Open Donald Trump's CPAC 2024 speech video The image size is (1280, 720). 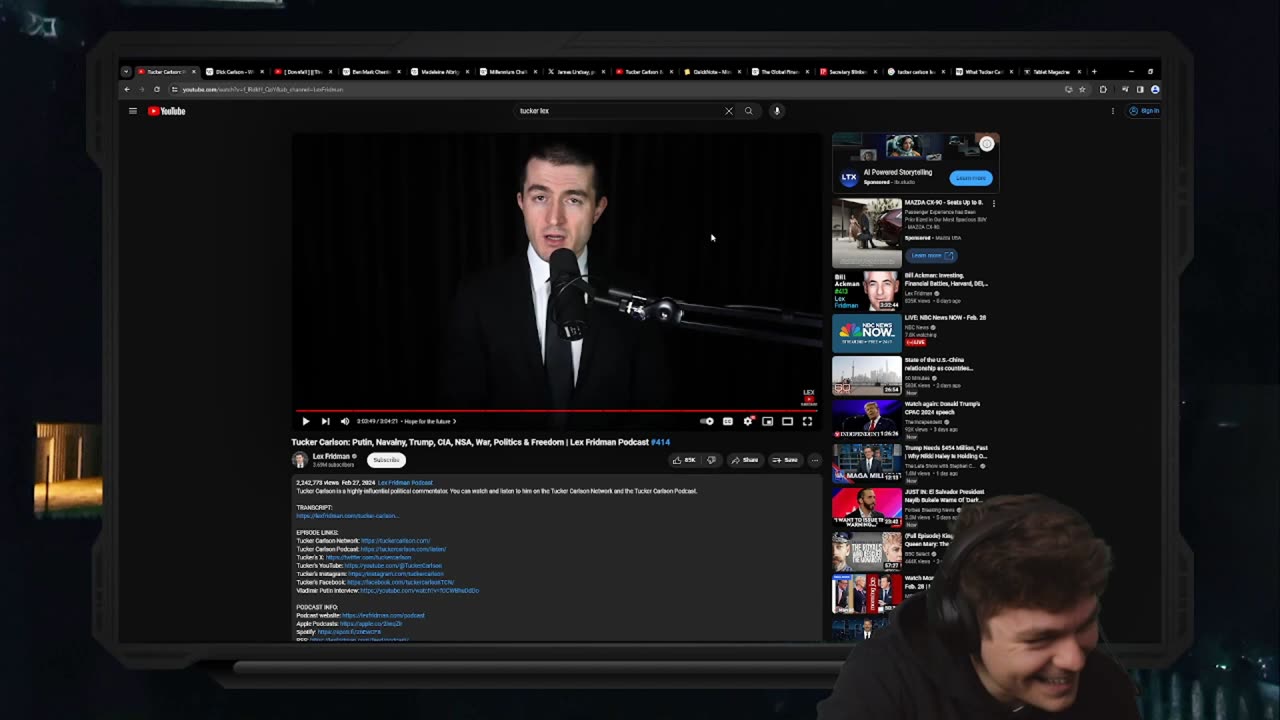coord(942,407)
